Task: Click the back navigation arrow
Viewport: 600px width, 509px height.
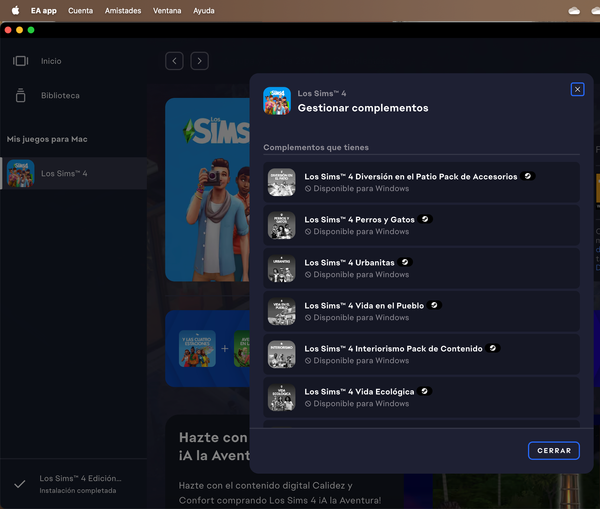Action: coord(174,61)
